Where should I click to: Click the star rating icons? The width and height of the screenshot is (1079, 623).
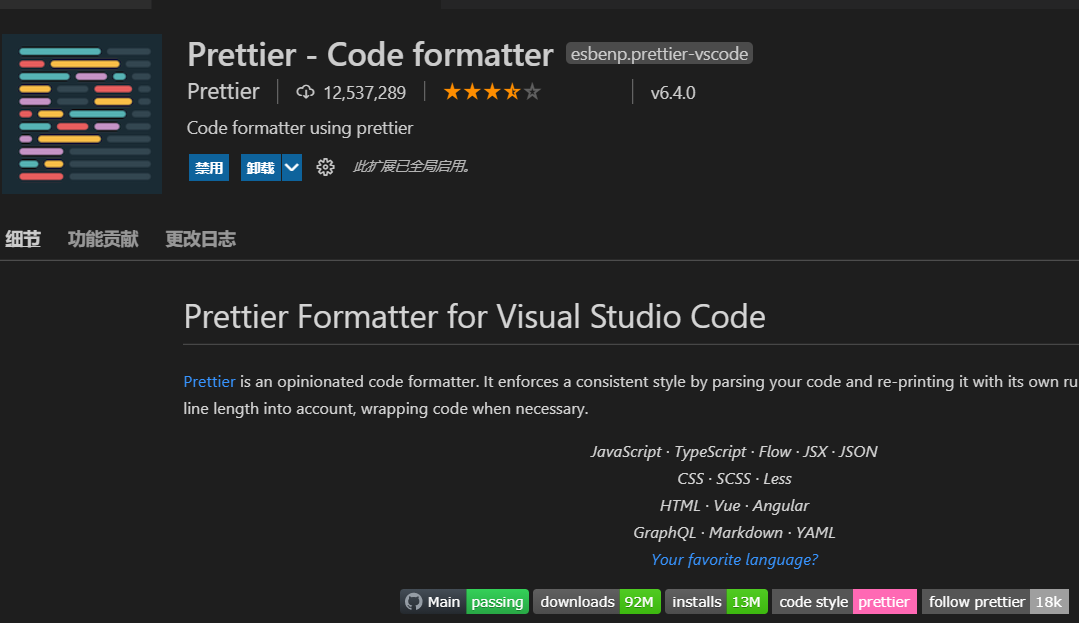click(491, 92)
